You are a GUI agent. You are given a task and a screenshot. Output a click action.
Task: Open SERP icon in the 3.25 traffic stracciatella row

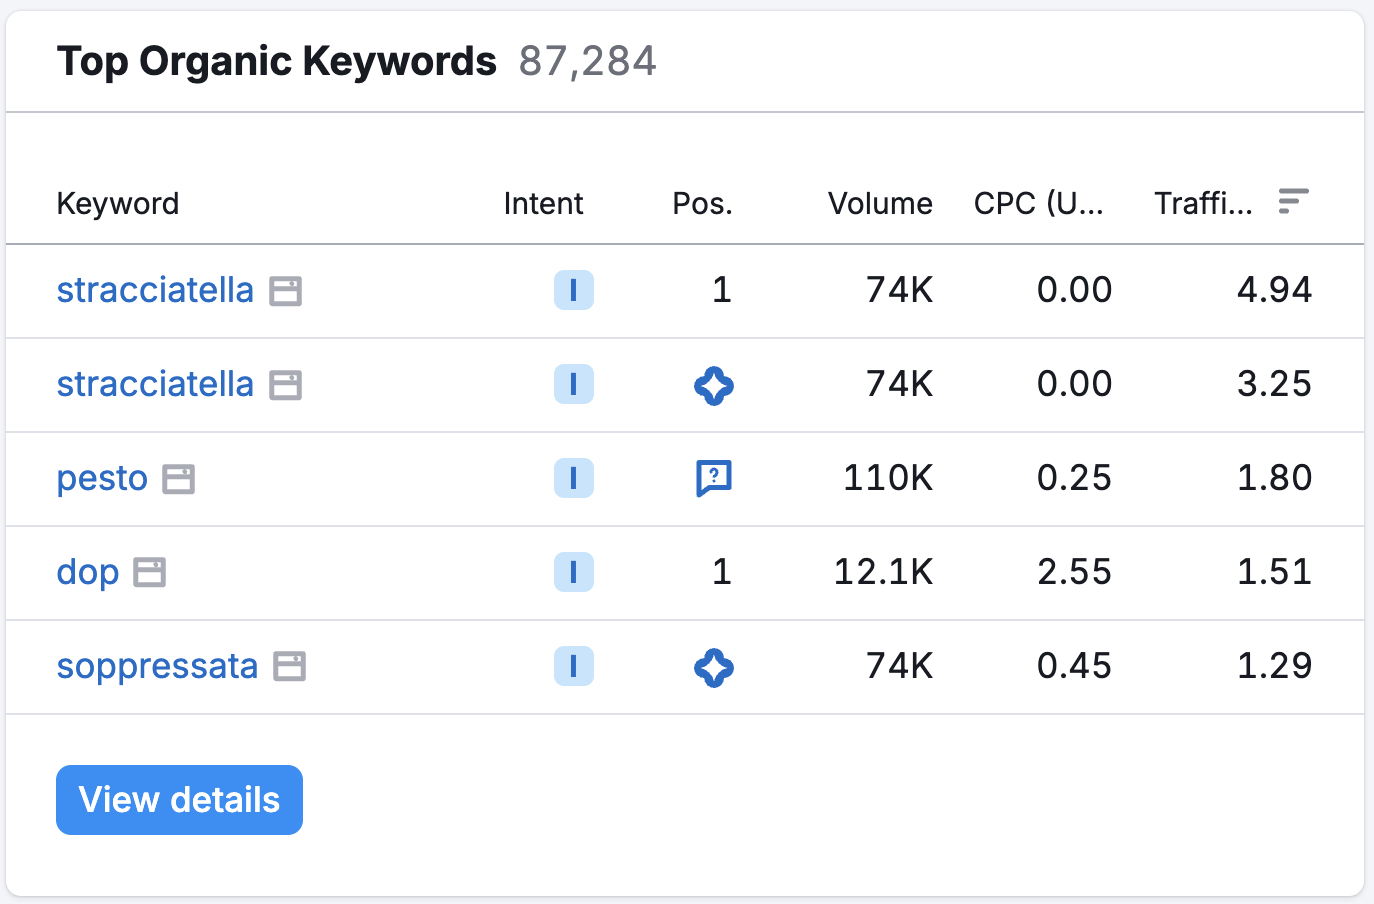[286, 385]
